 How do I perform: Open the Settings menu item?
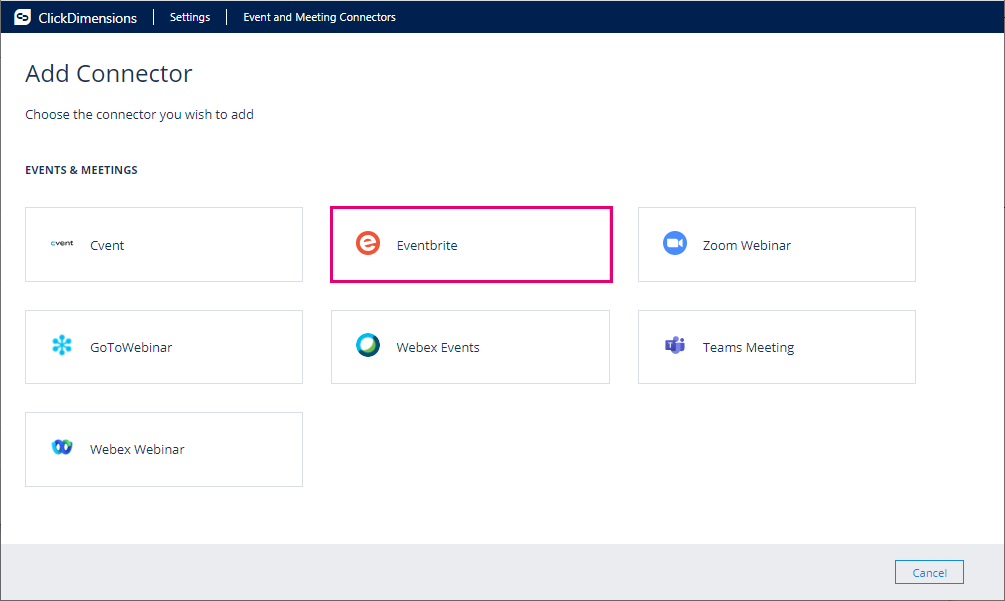pyautogui.click(x=189, y=16)
